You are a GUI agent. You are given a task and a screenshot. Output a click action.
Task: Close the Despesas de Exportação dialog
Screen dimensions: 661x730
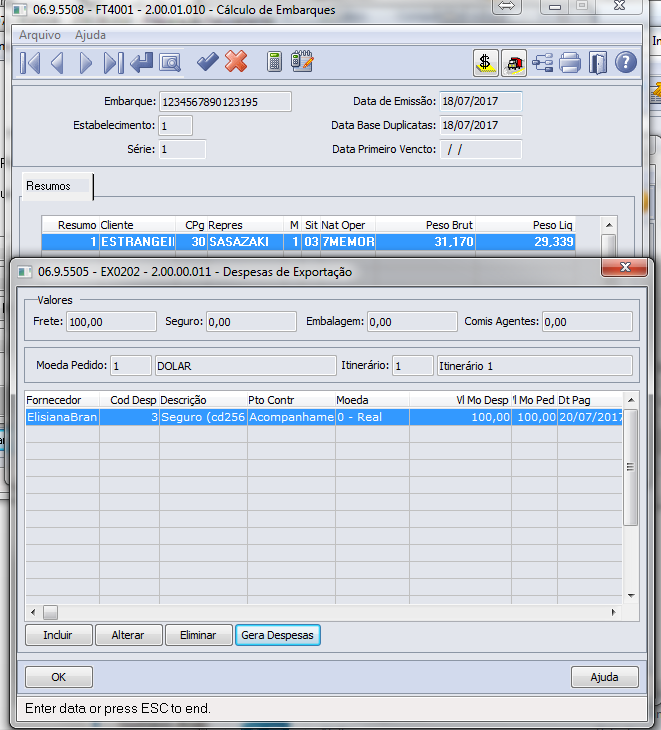(x=625, y=267)
